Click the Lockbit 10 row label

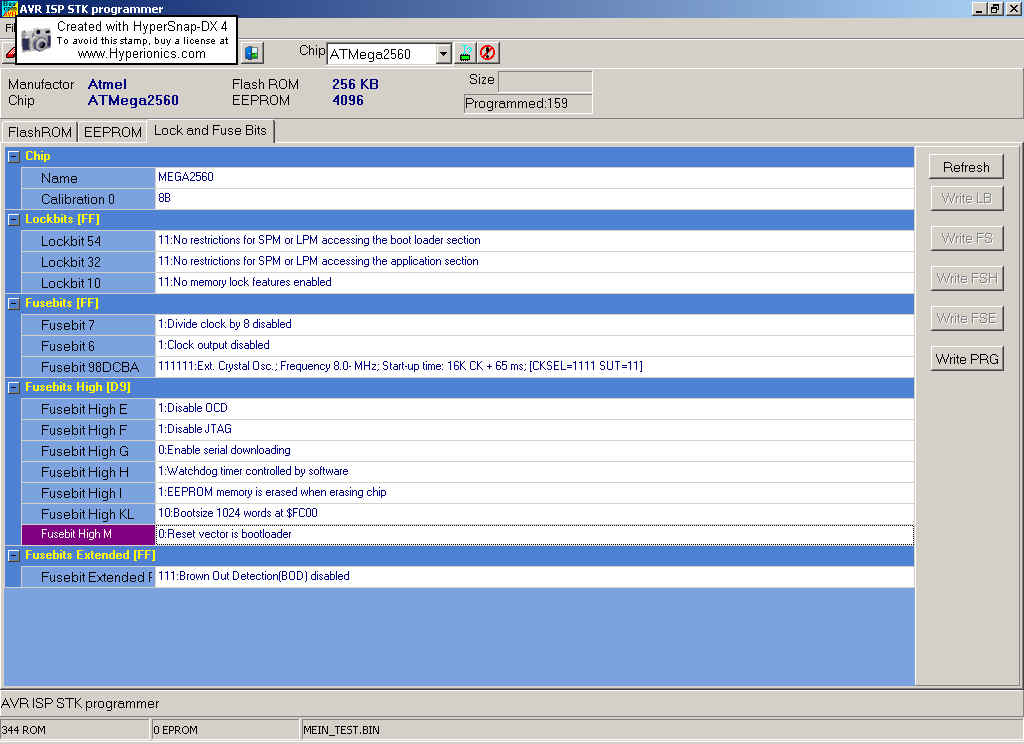tap(88, 283)
